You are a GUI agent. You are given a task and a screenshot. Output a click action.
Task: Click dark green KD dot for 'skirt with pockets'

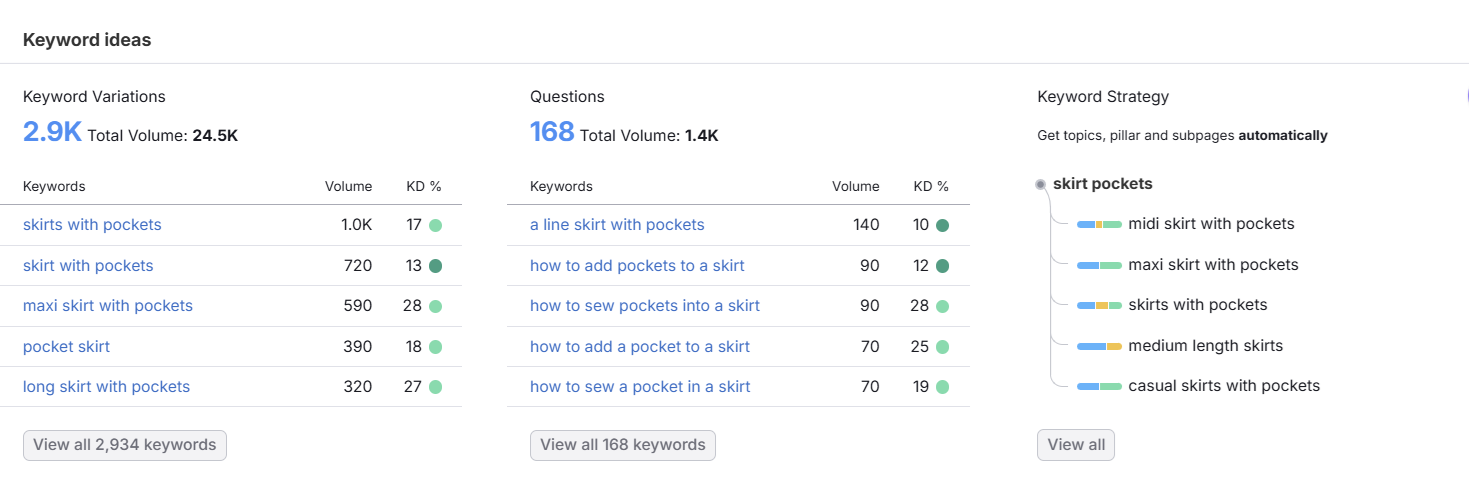pos(435,266)
